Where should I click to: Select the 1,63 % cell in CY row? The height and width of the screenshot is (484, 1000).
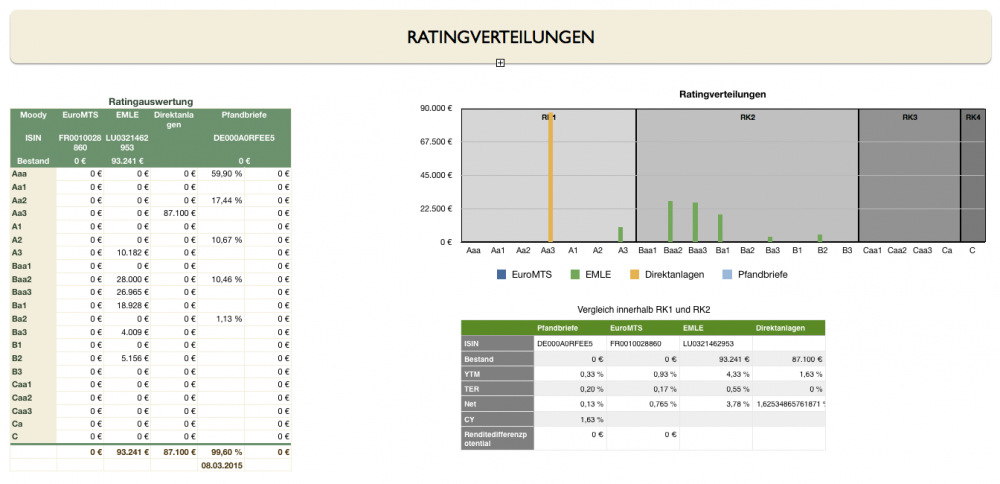[x=570, y=419]
